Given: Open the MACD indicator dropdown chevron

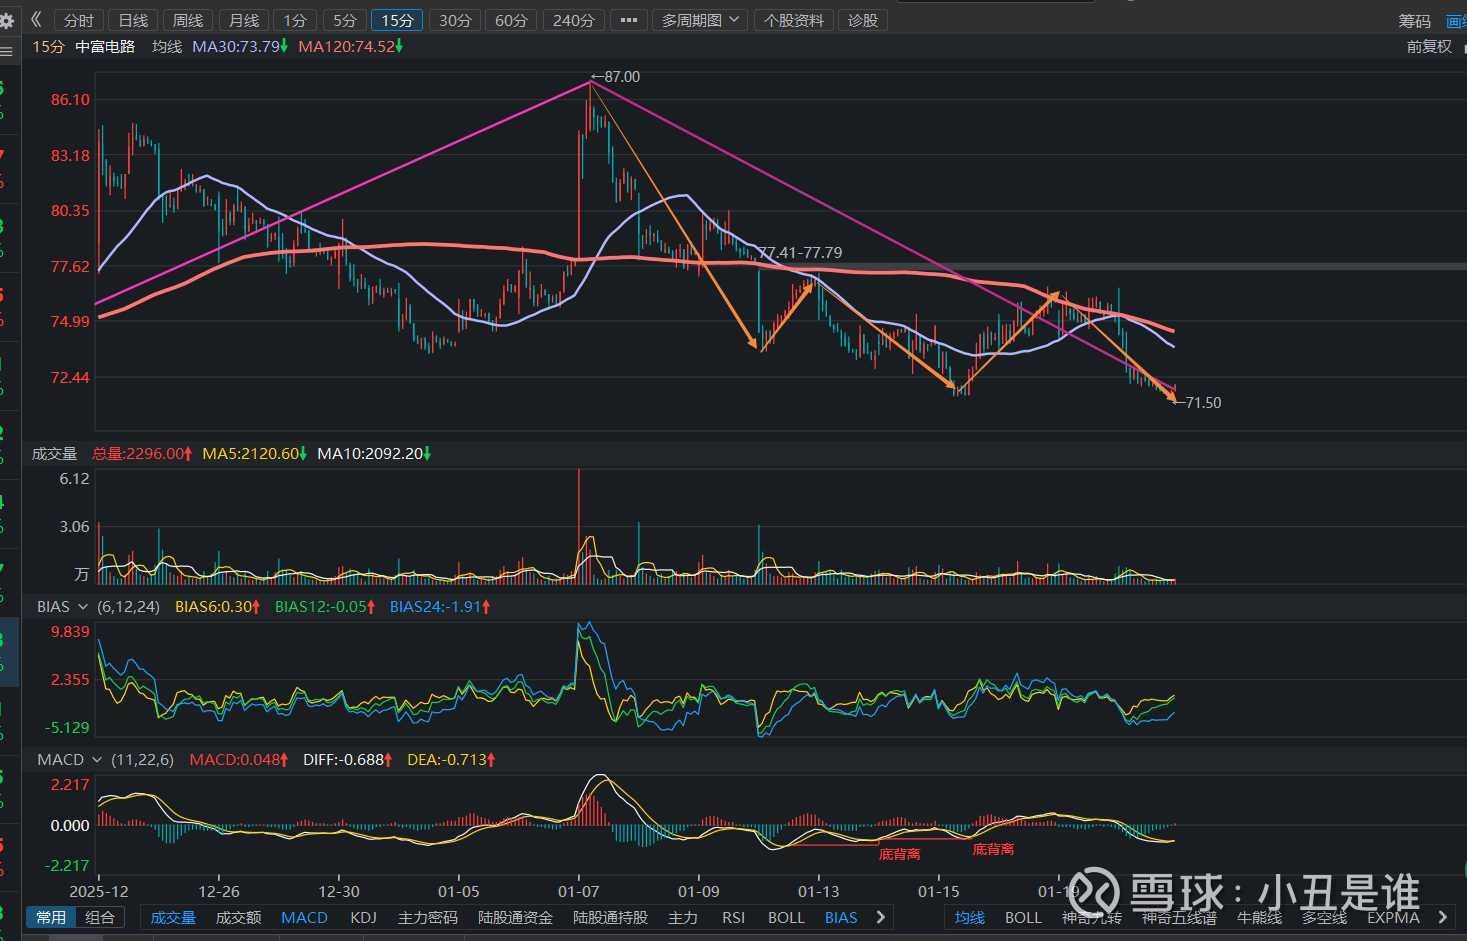Looking at the screenshot, I should [97, 760].
